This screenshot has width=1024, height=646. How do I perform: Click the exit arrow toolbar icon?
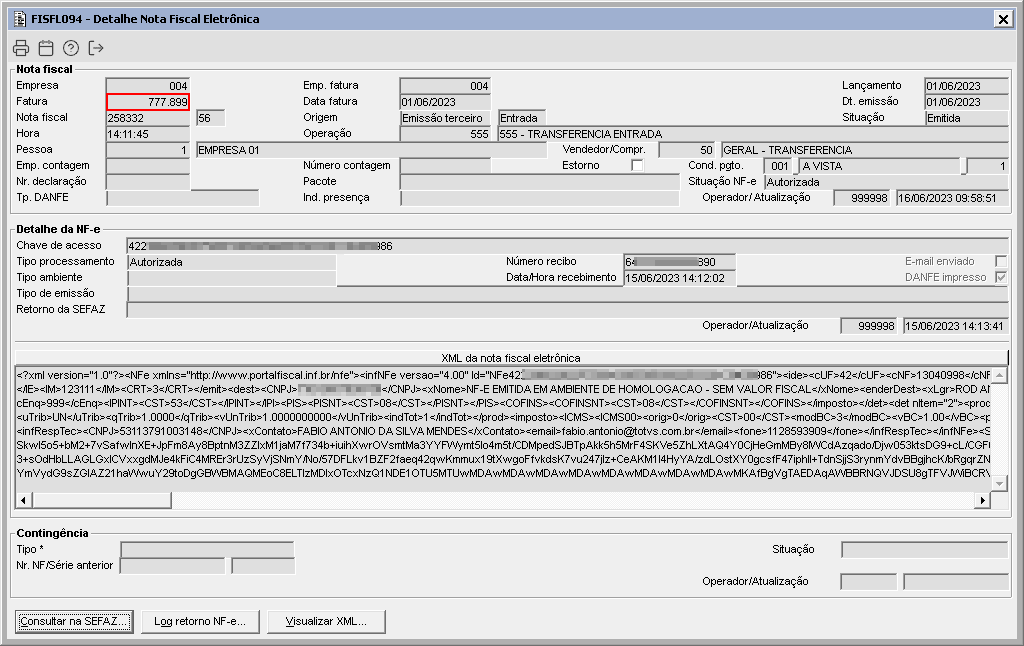96,48
